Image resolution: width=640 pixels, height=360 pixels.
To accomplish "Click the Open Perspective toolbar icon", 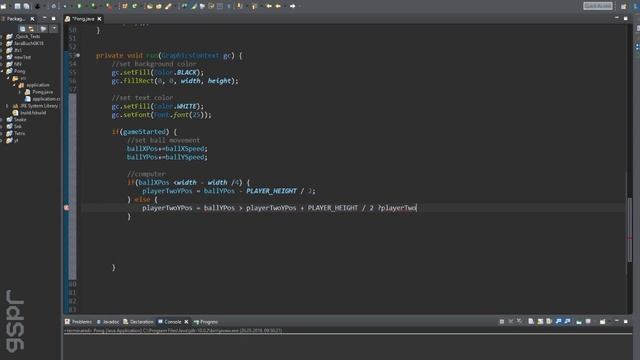I will [x=623, y=6].
